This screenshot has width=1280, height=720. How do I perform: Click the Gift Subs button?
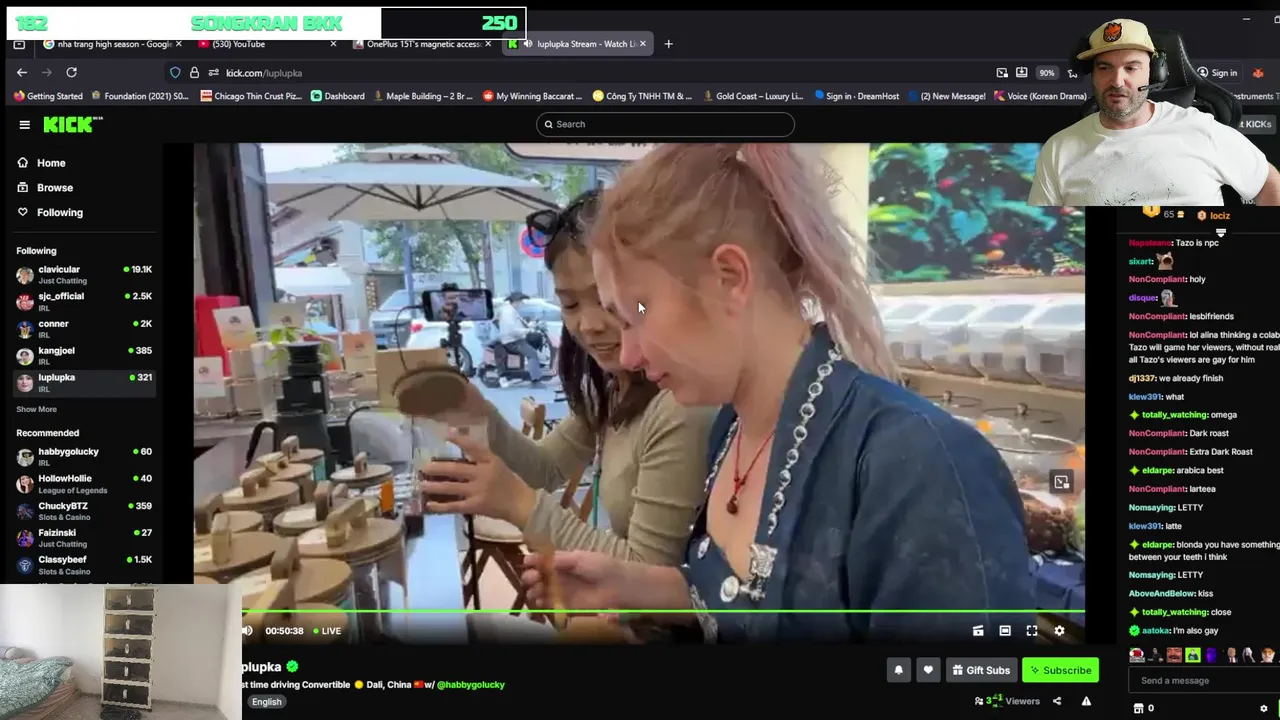981,670
